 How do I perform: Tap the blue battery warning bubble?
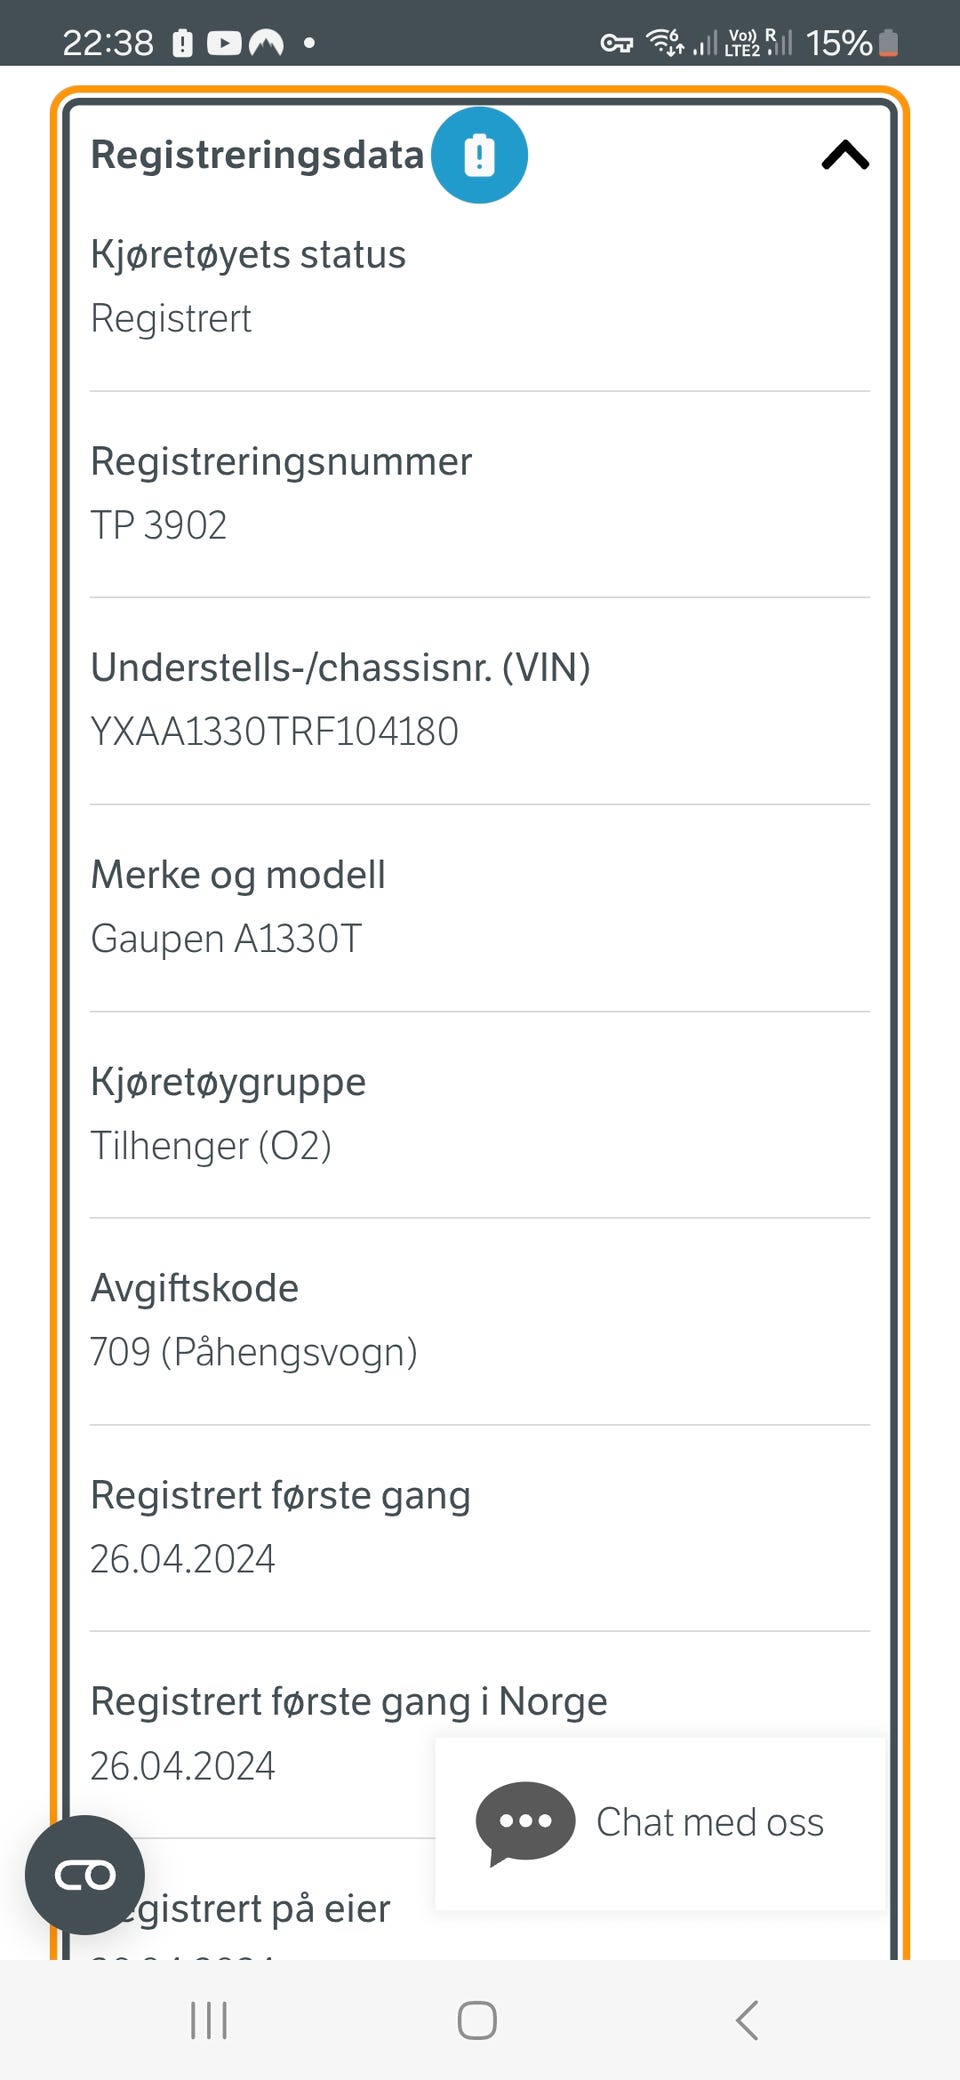tap(479, 155)
